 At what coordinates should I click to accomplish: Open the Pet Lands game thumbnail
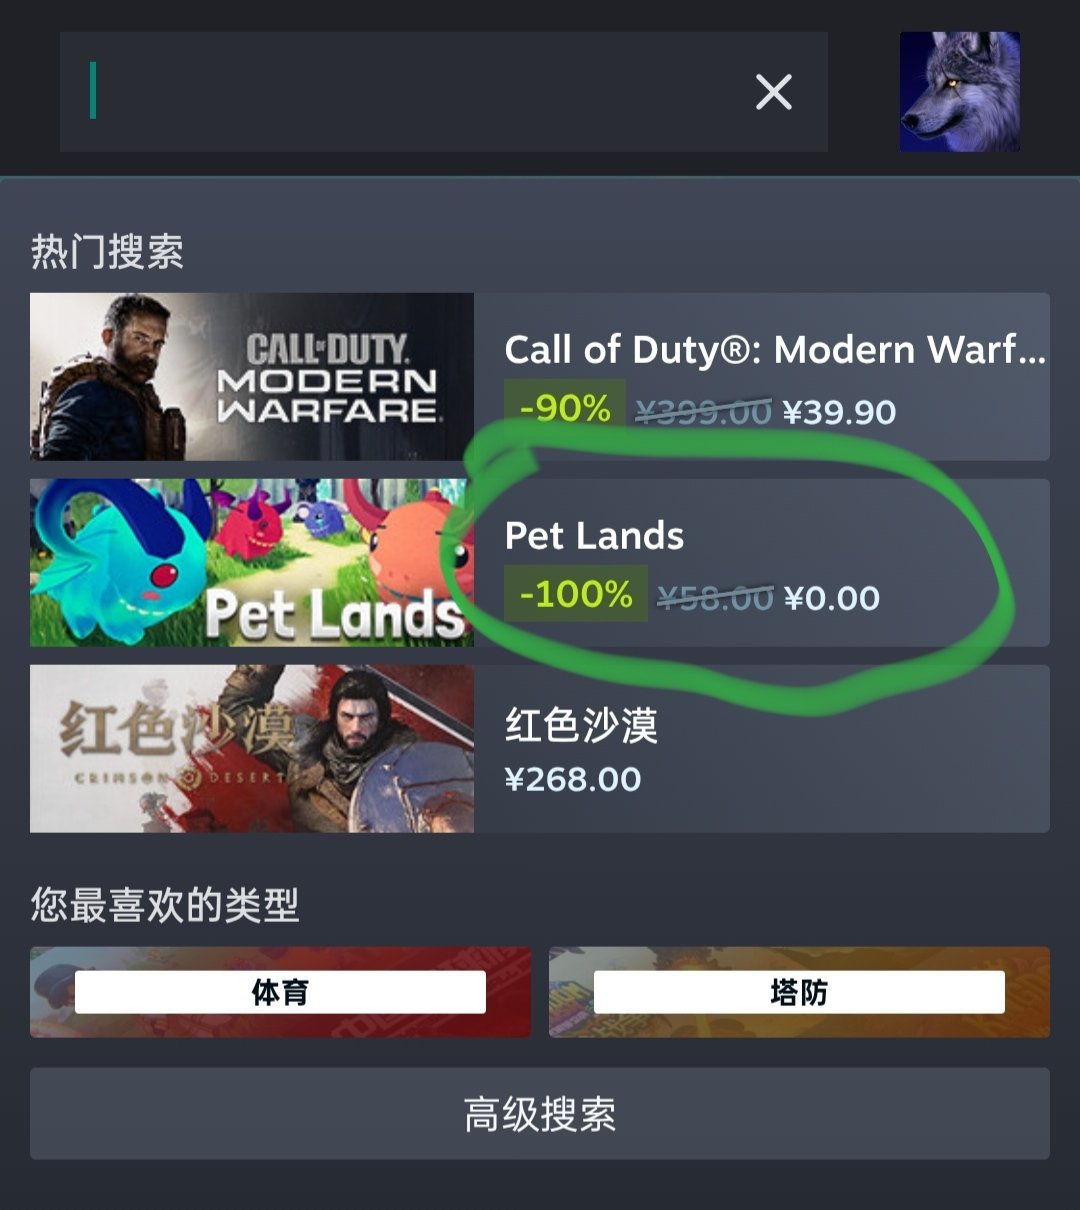click(x=252, y=563)
